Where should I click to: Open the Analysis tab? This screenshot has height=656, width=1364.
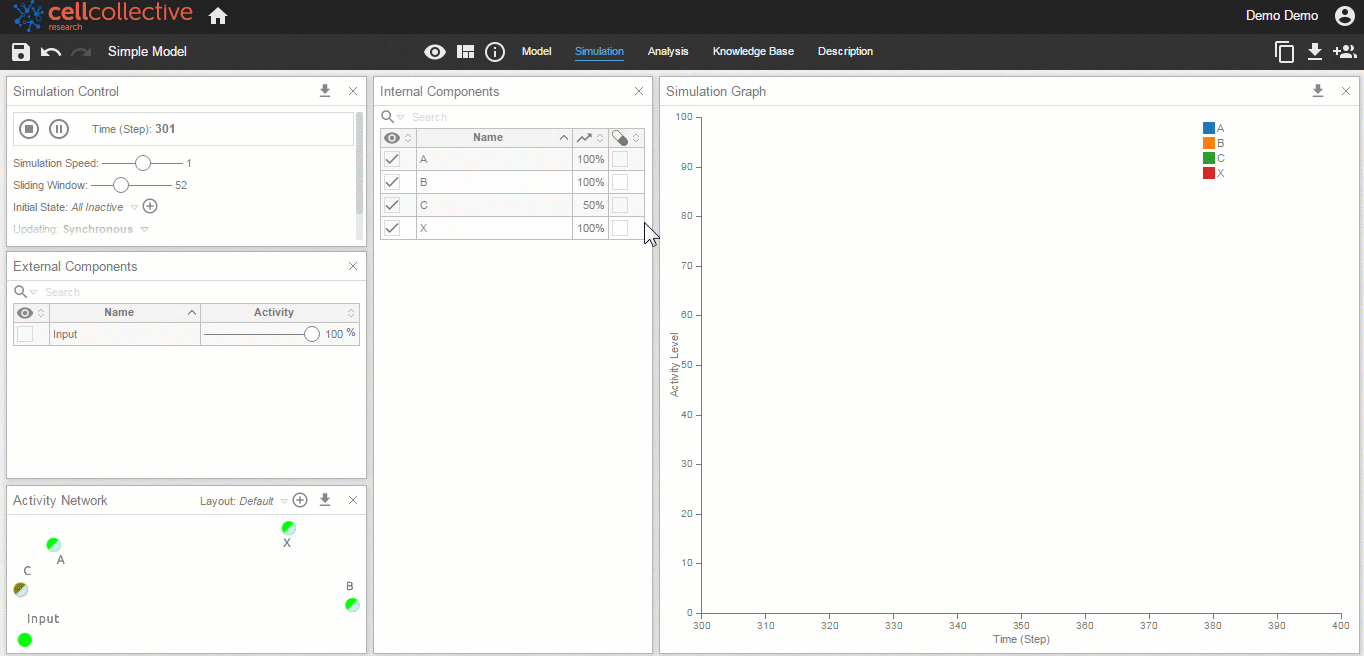(668, 51)
